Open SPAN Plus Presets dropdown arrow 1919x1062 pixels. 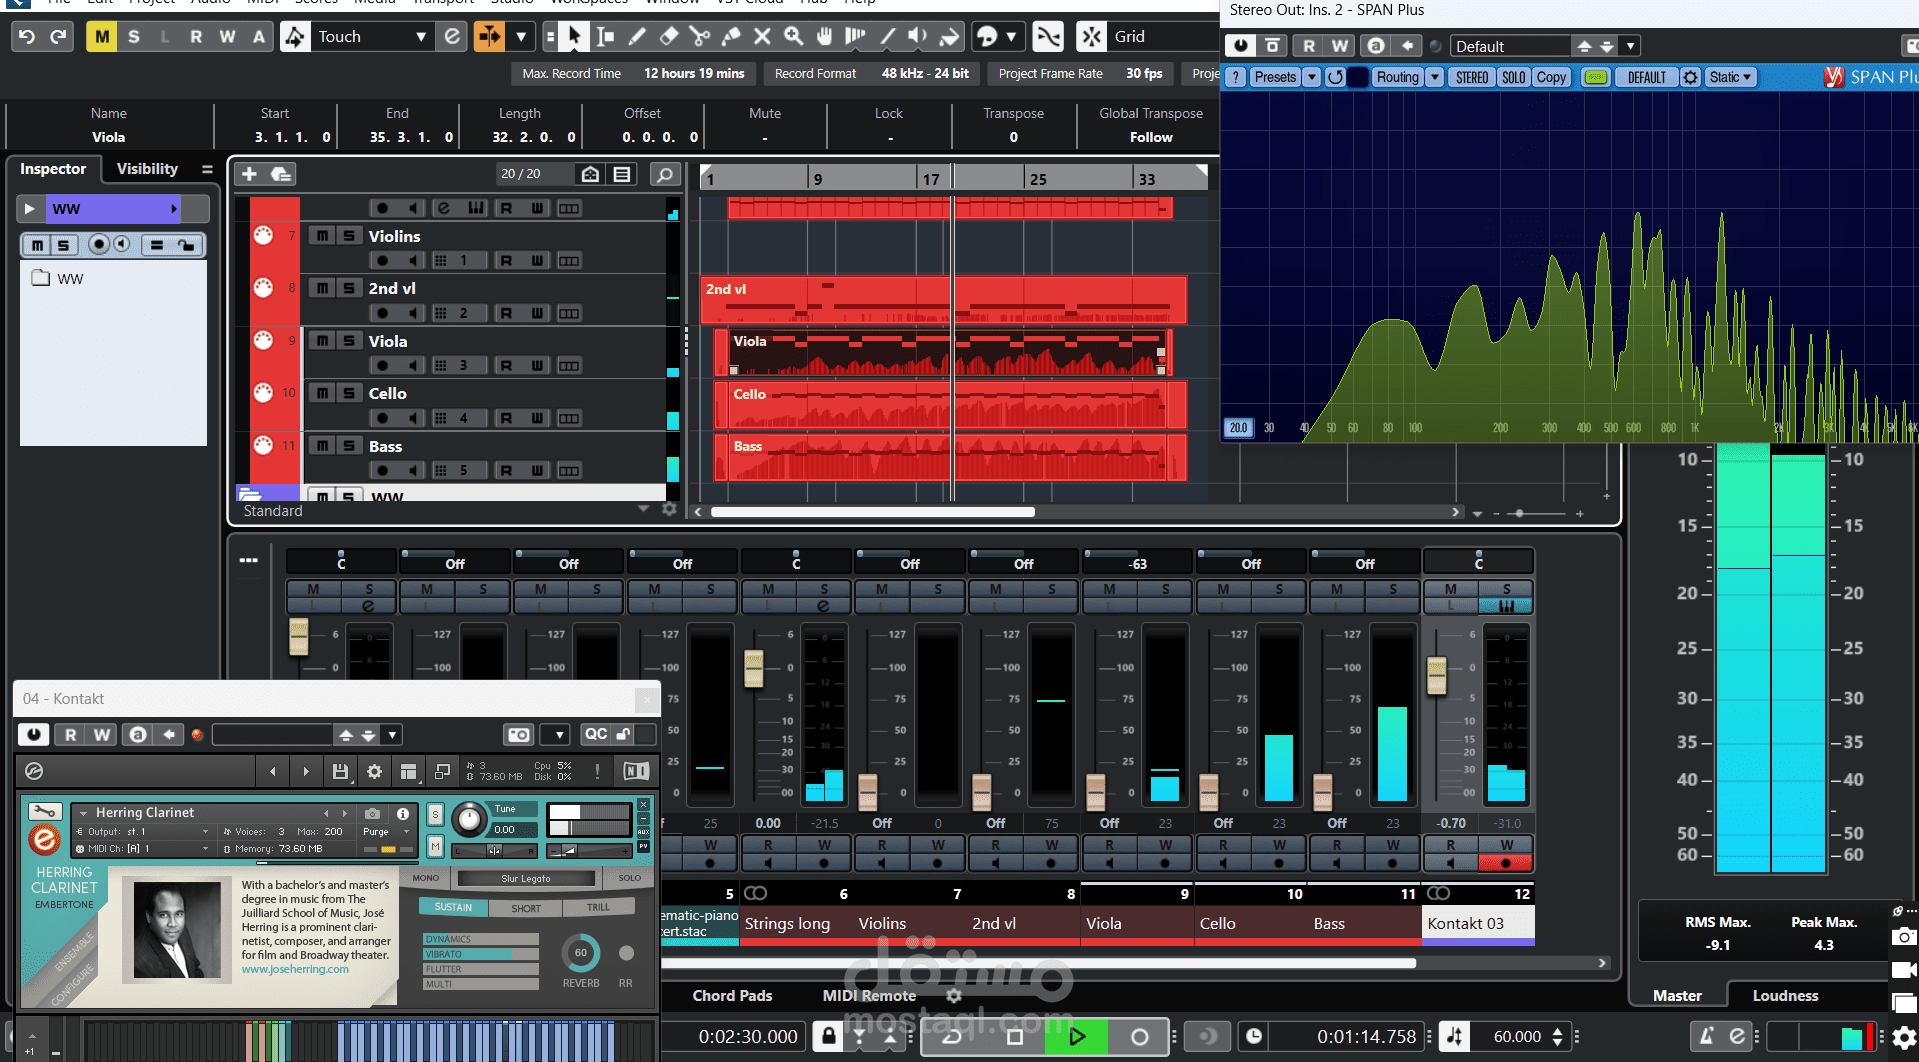[x=1312, y=77]
